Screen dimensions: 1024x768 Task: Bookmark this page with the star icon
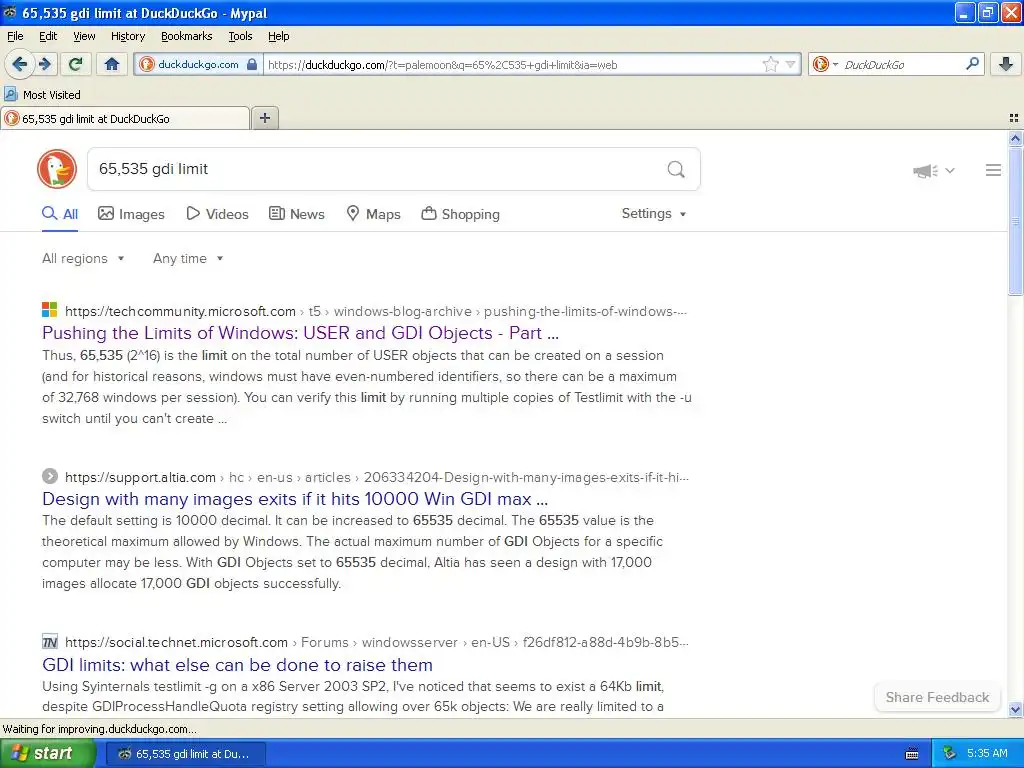click(771, 64)
